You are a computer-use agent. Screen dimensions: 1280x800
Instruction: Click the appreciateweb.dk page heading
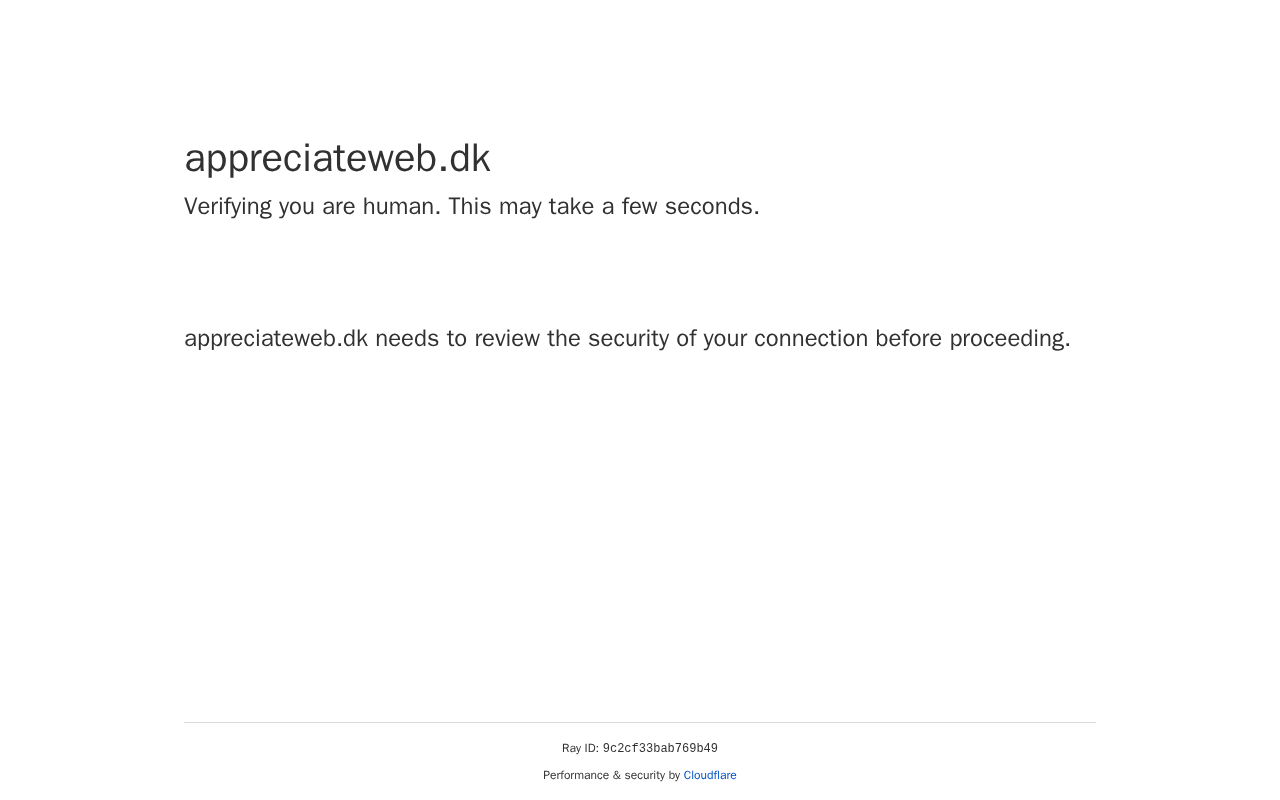tap(337, 159)
